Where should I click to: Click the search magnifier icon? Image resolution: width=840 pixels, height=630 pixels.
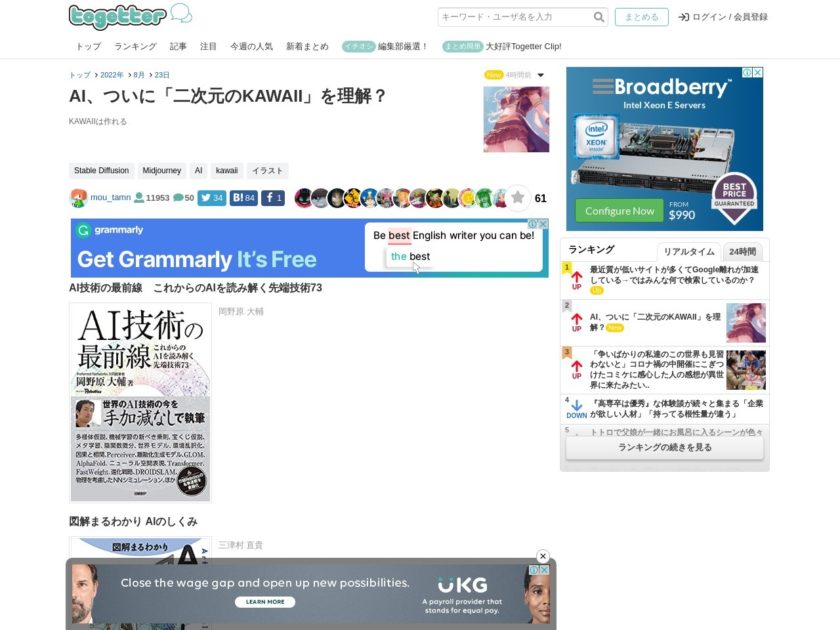[599, 17]
